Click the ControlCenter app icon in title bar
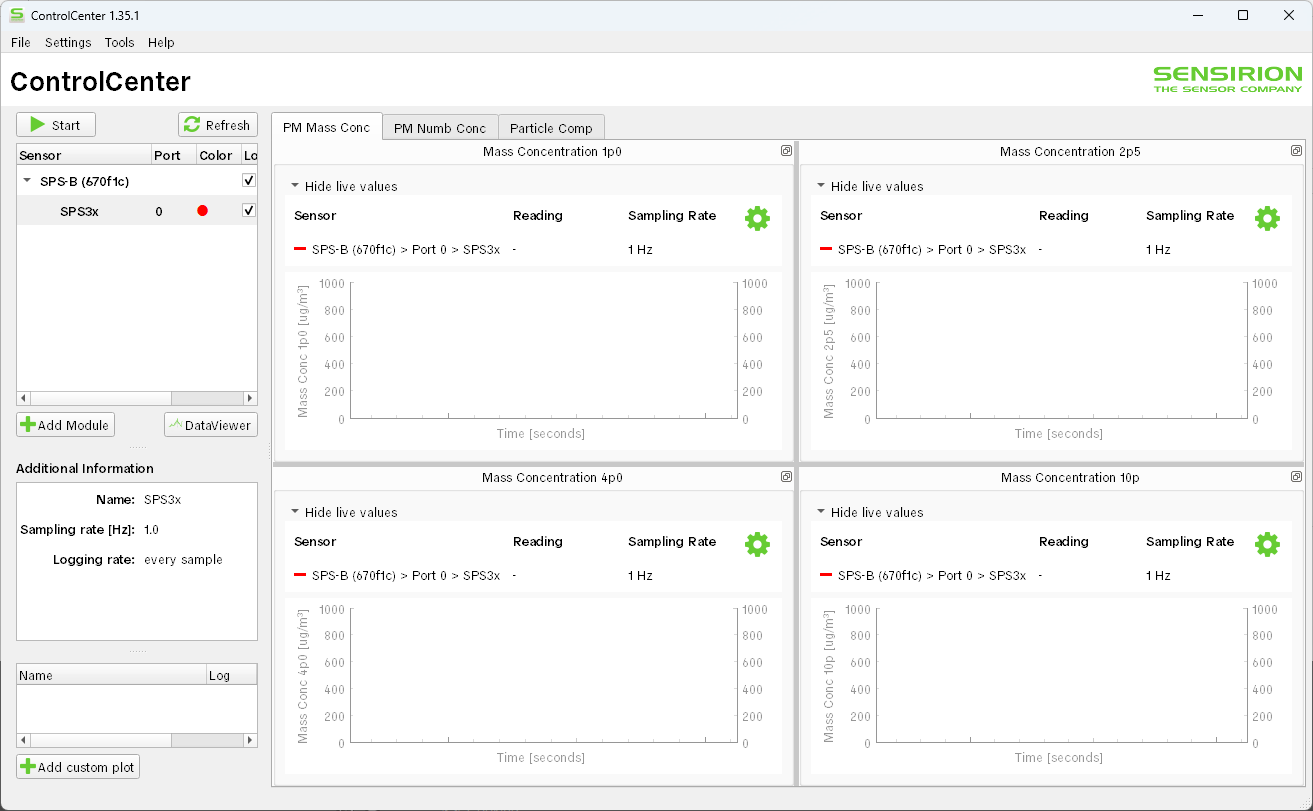The width and height of the screenshot is (1313, 811). (x=17, y=15)
